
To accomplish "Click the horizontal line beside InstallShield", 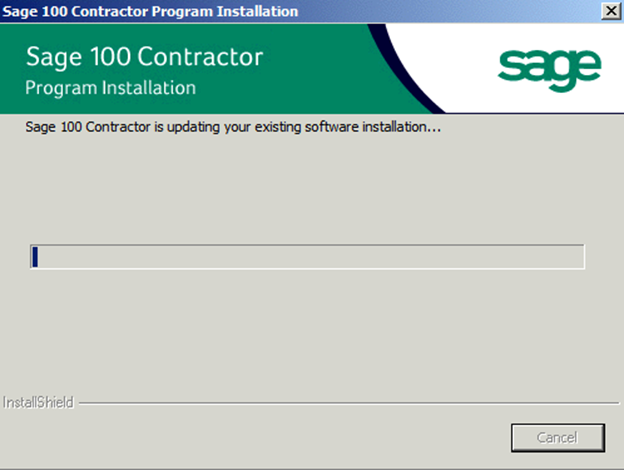I will tap(349, 403).
